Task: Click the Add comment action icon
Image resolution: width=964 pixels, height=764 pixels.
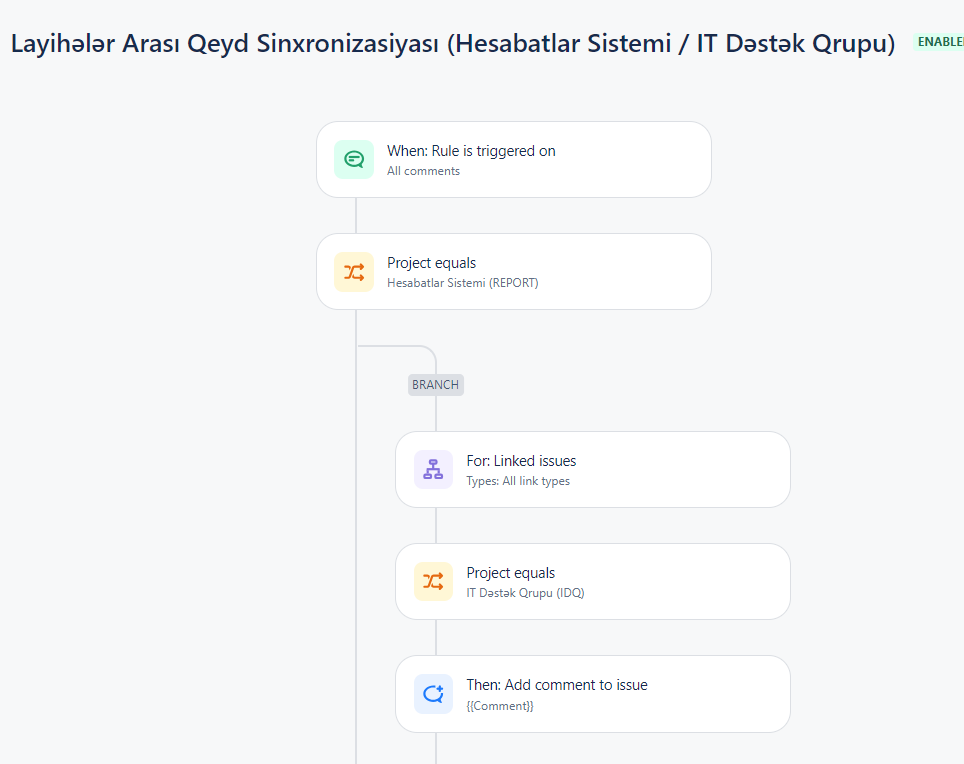Action: click(x=433, y=694)
